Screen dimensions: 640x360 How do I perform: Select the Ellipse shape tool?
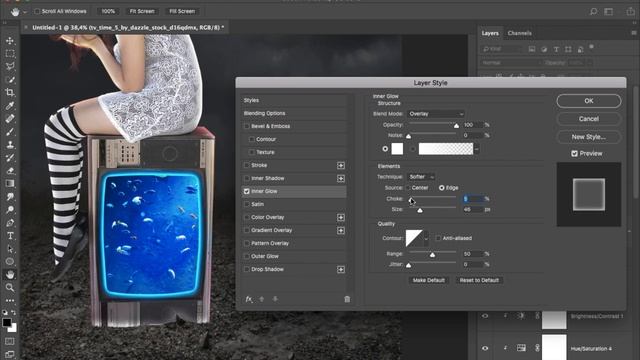click(10, 262)
